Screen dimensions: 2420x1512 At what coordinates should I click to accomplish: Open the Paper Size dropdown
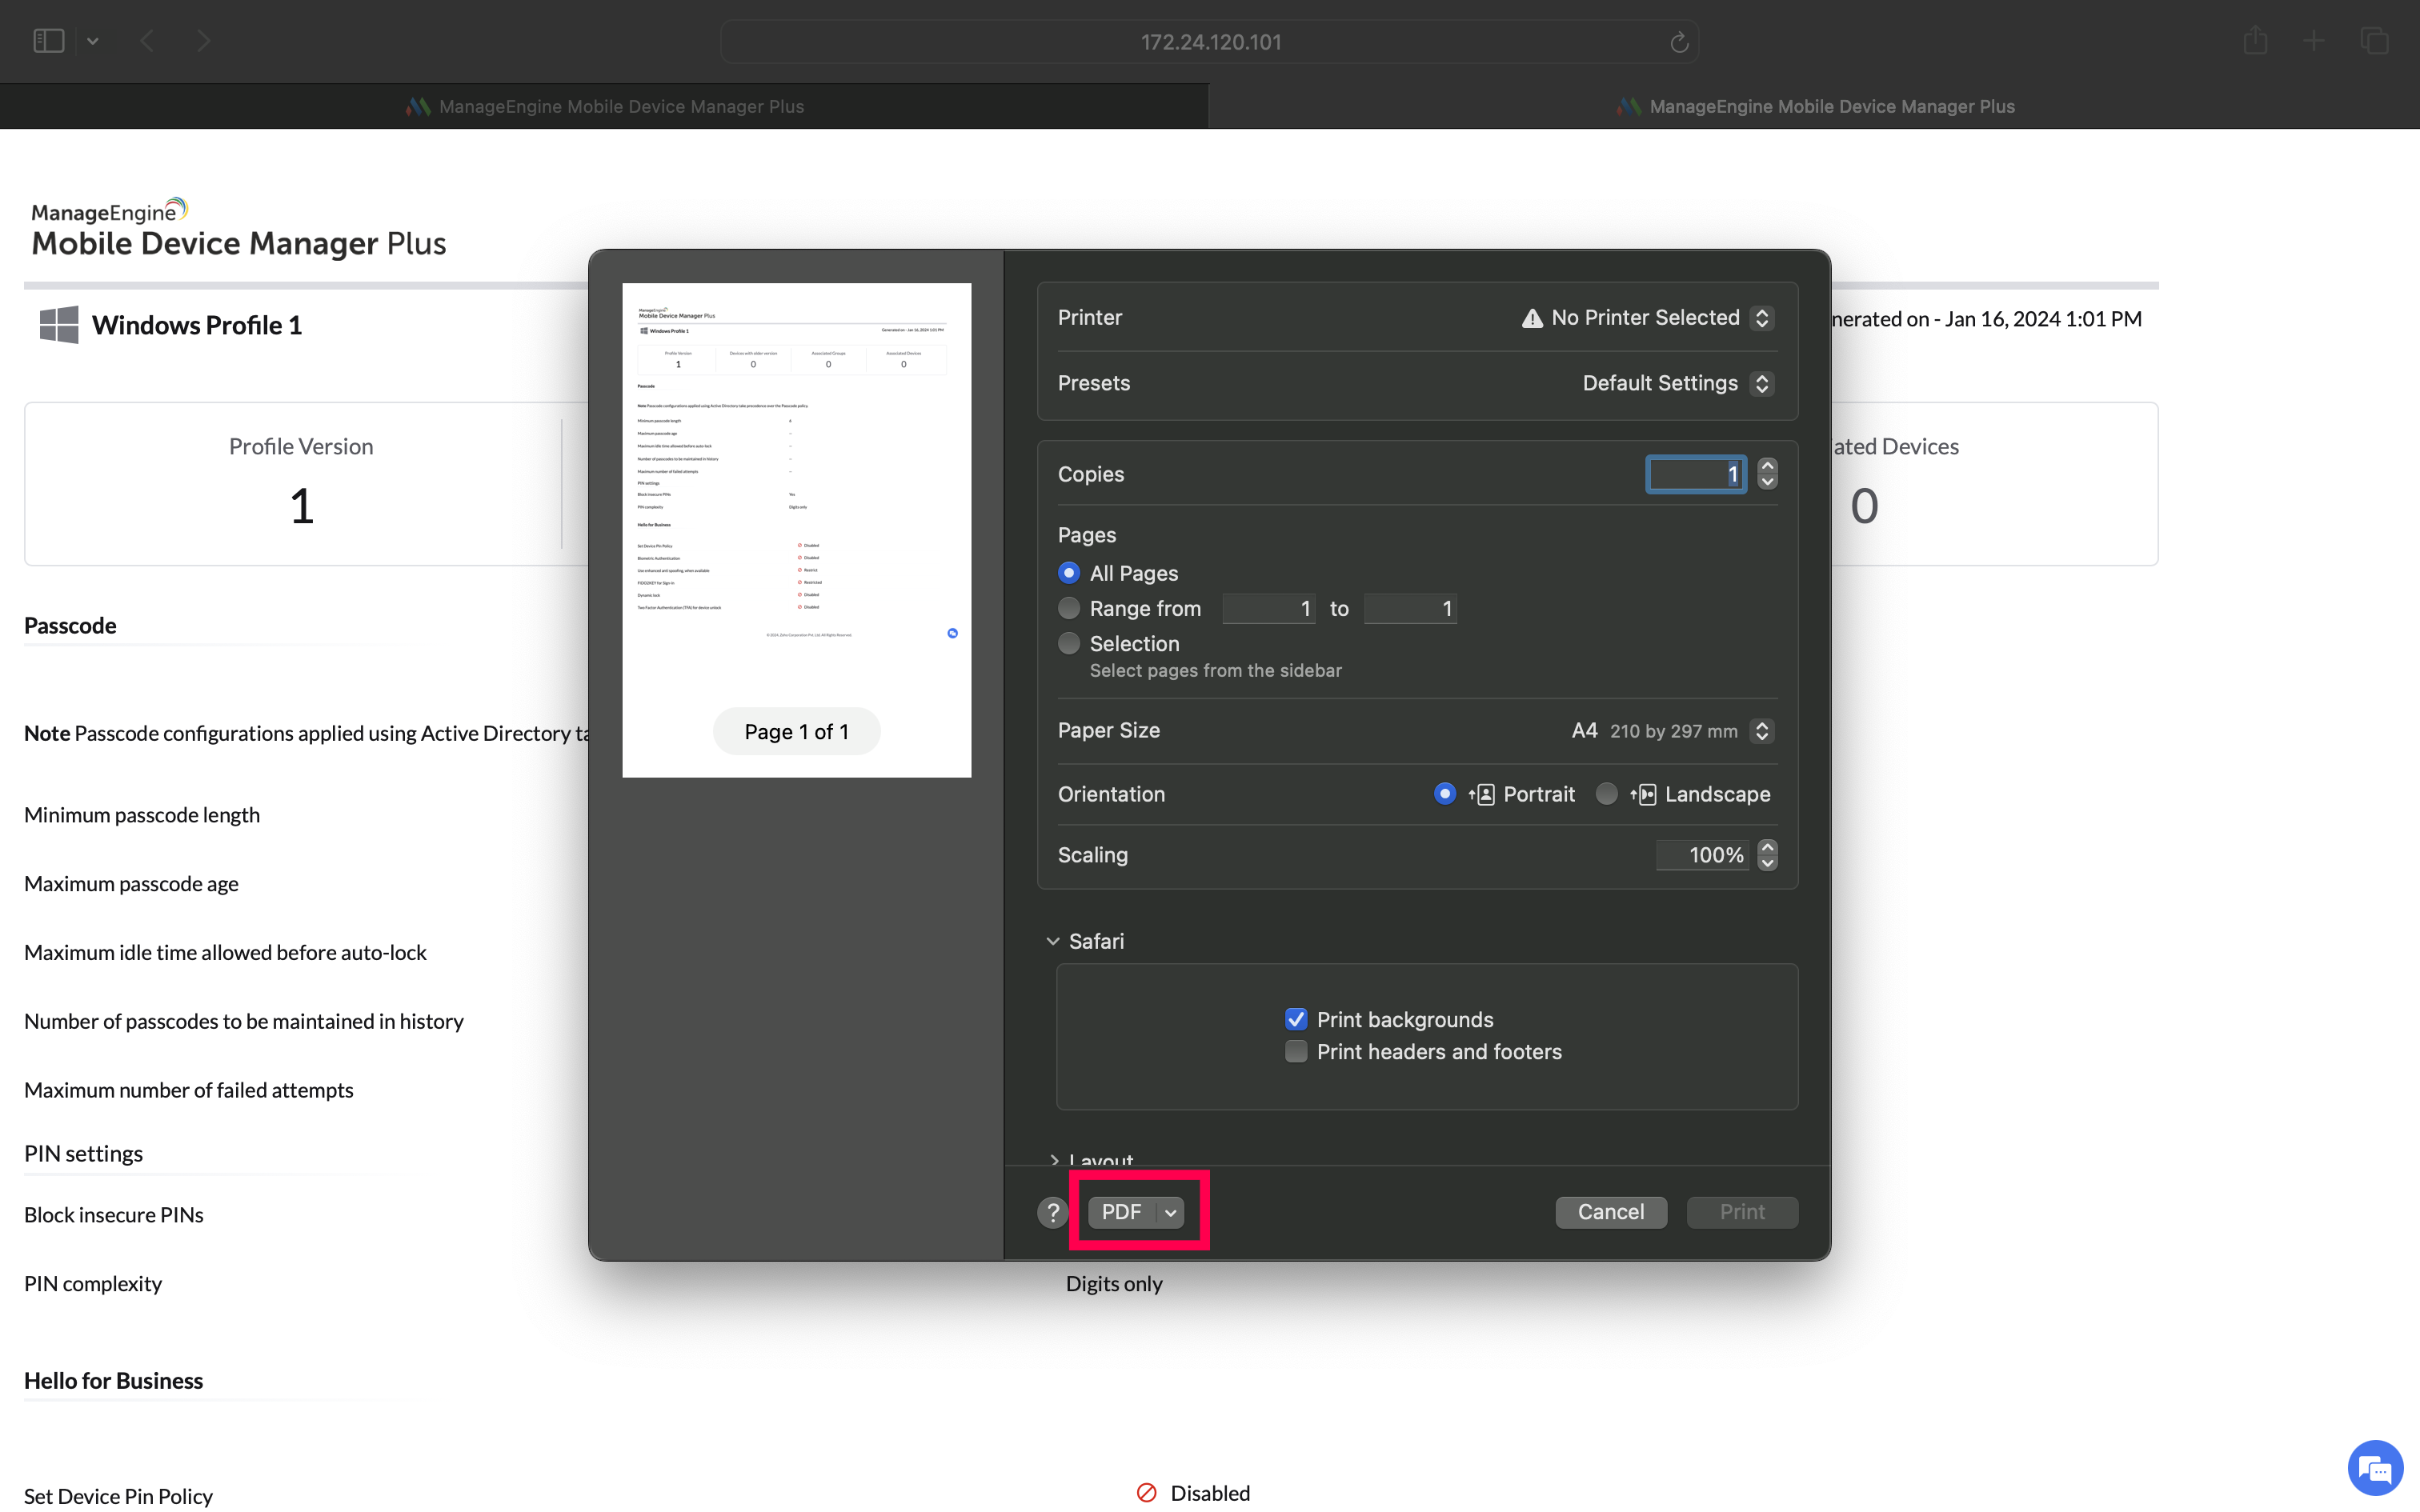1762,731
